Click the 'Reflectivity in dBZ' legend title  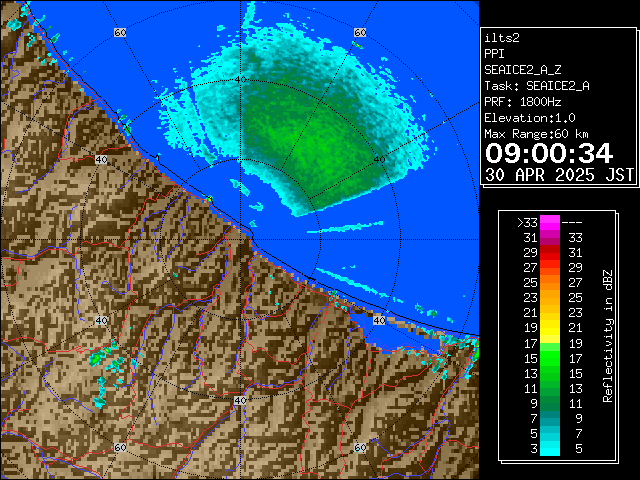point(608,336)
